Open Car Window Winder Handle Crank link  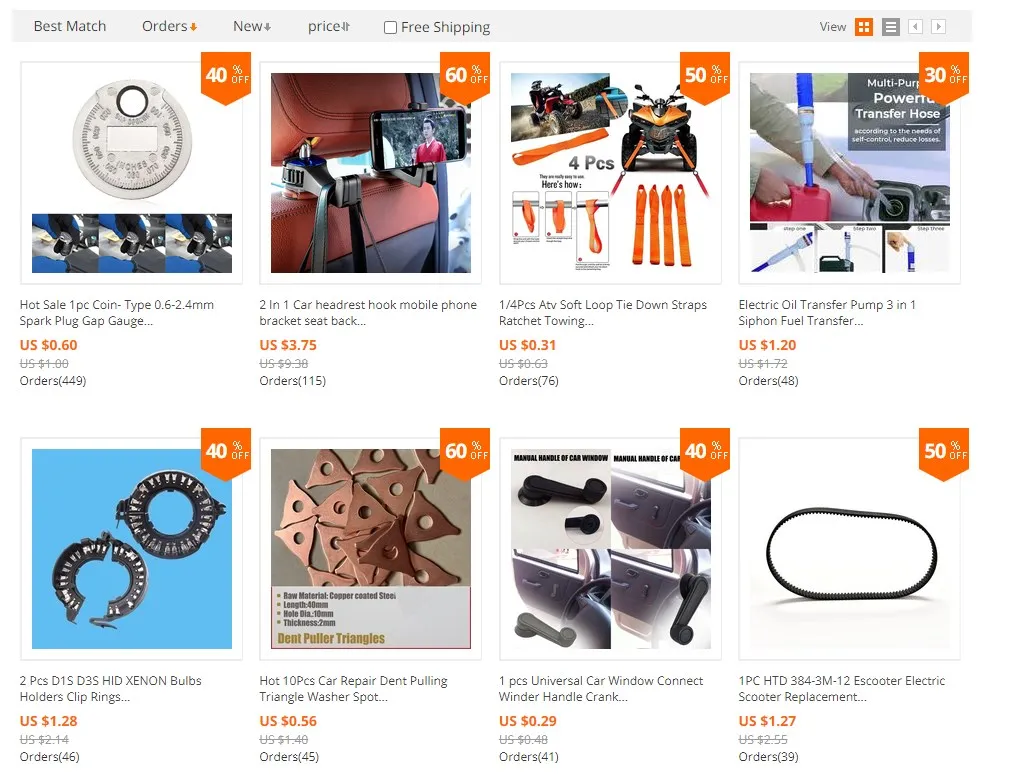click(600, 688)
